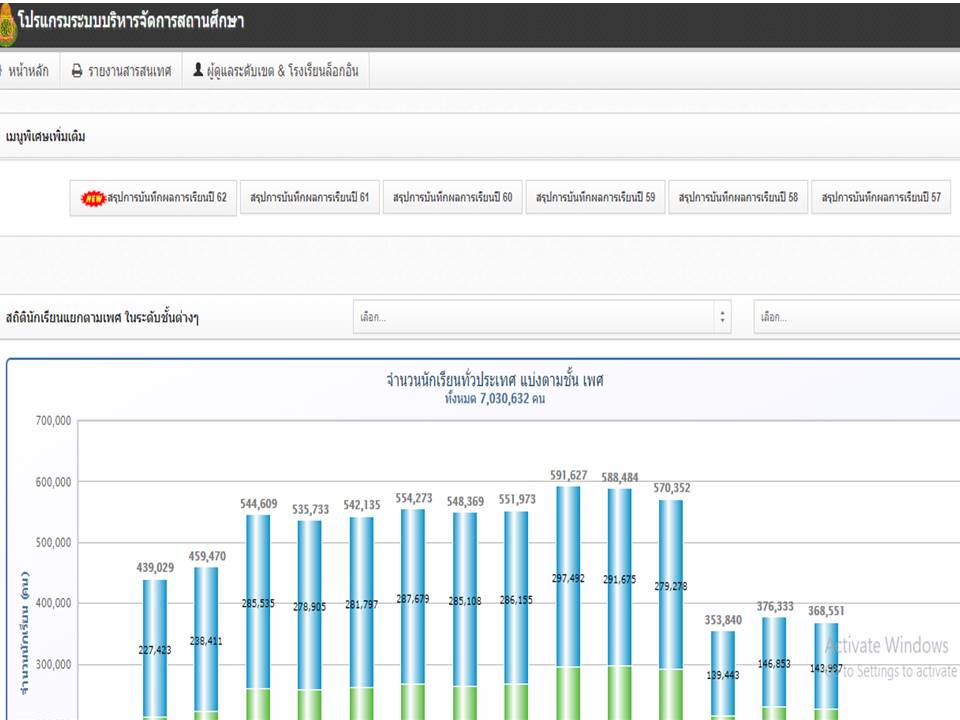Click the 400,000 y-axis label
960x720 pixels.
coord(53,603)
